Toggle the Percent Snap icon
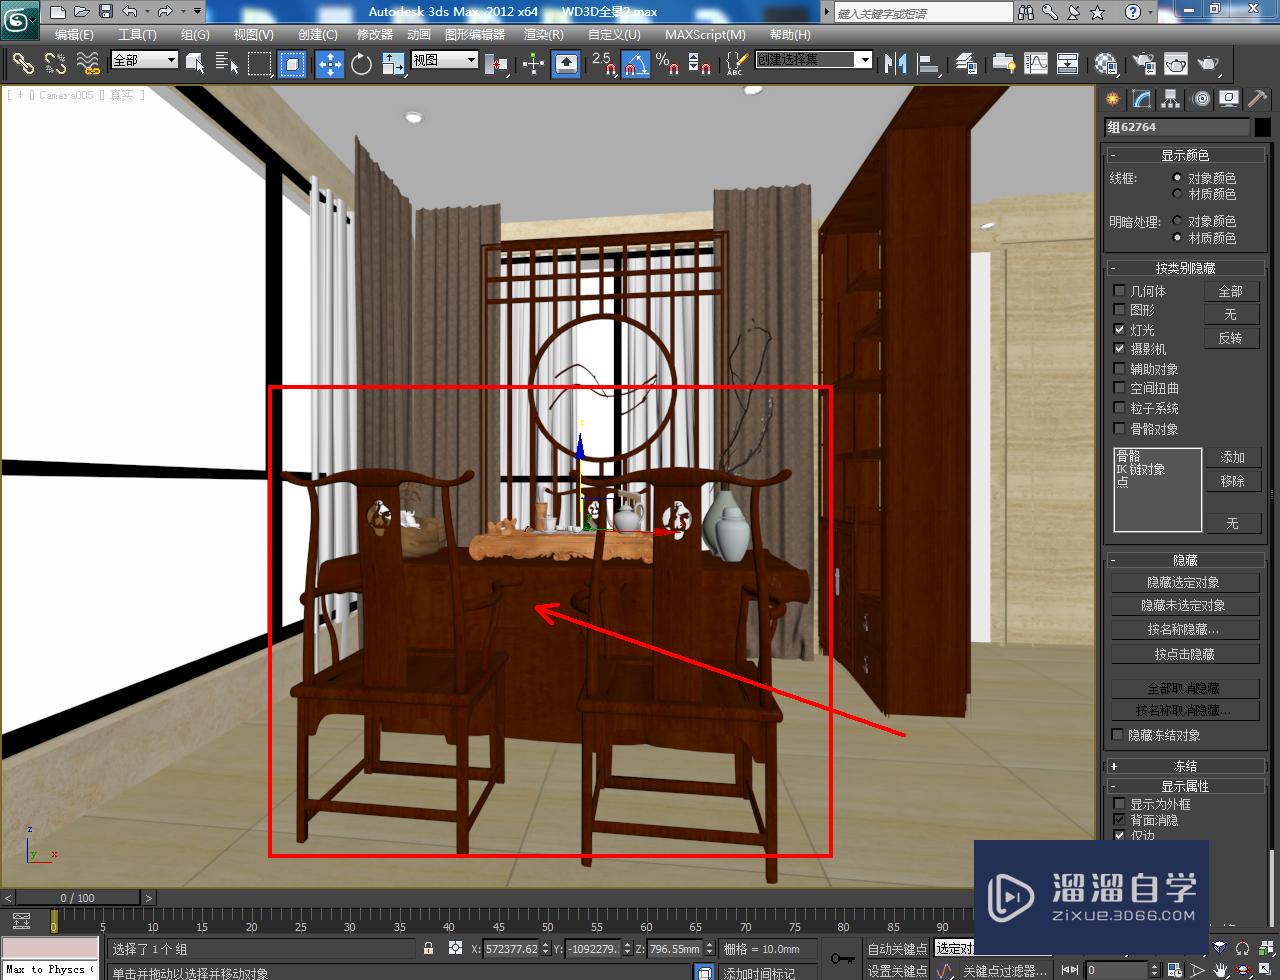 [x=667, y=64]
